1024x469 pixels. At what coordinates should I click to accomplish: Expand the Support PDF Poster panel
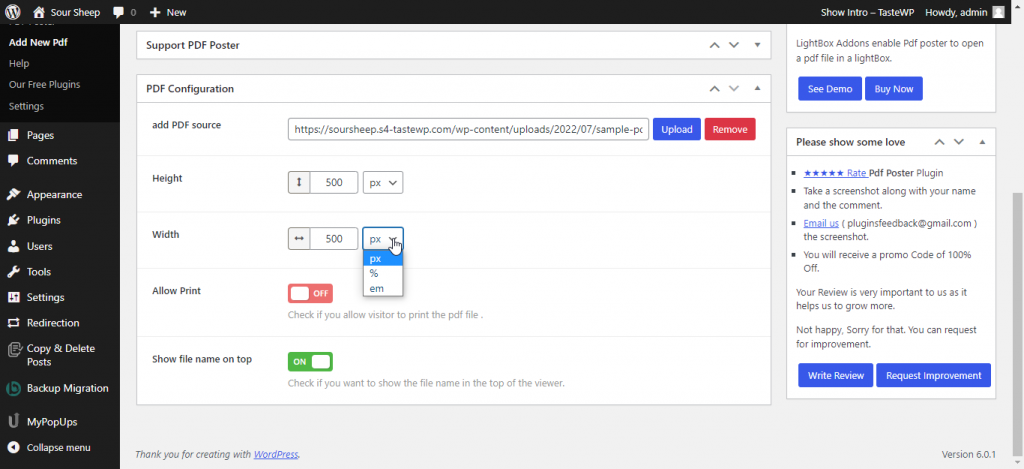tap(758, 45)
